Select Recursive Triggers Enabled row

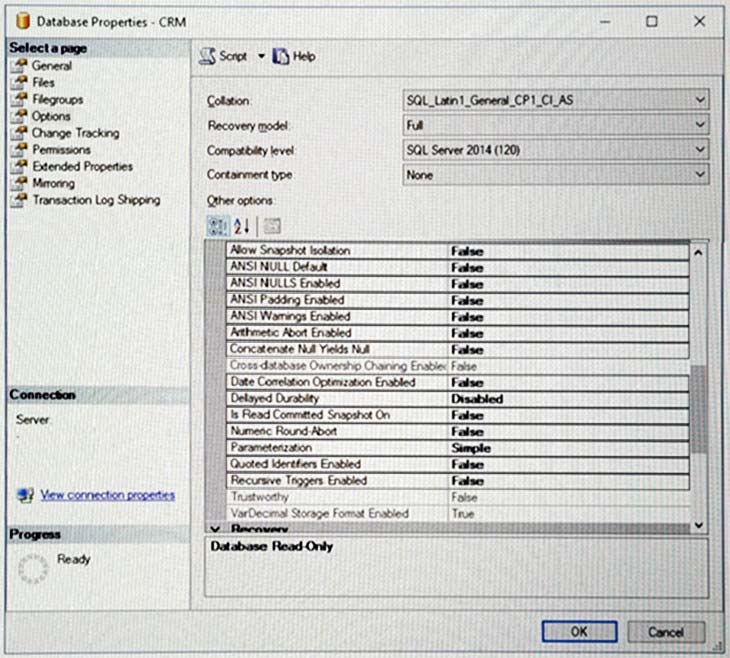[458, 481]
